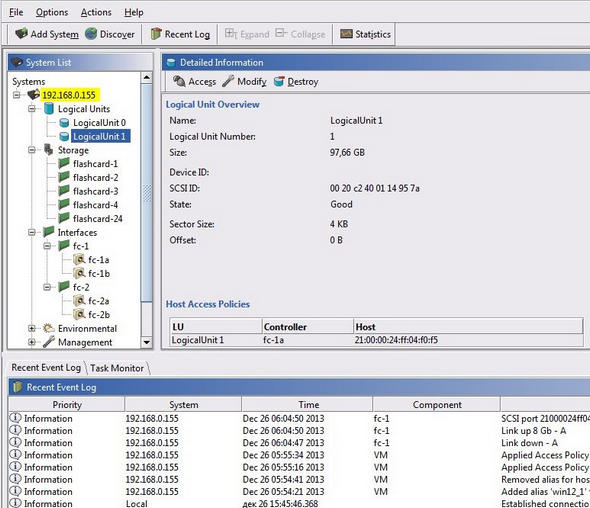Click the Storage icon in the tree

[x=49, y=149]
